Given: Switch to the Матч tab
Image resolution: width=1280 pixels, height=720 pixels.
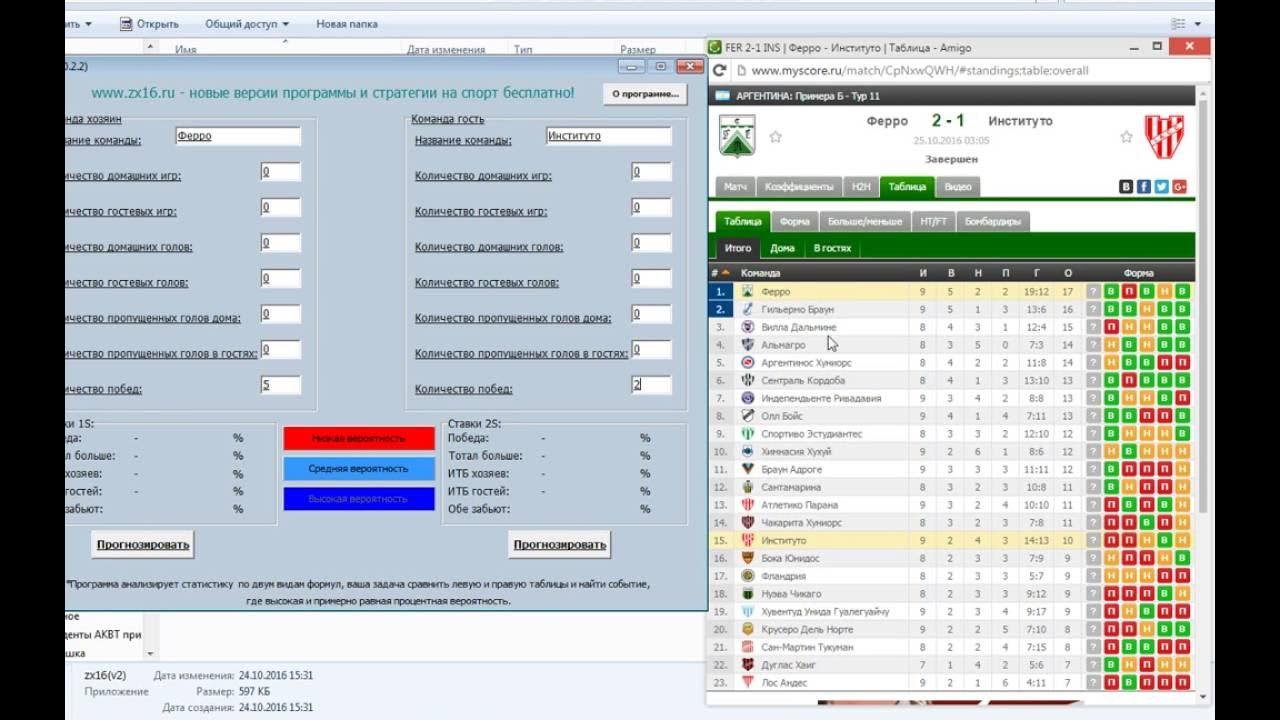Looking at the screenshot, I should pyautogui.click(x=735, y=187).
